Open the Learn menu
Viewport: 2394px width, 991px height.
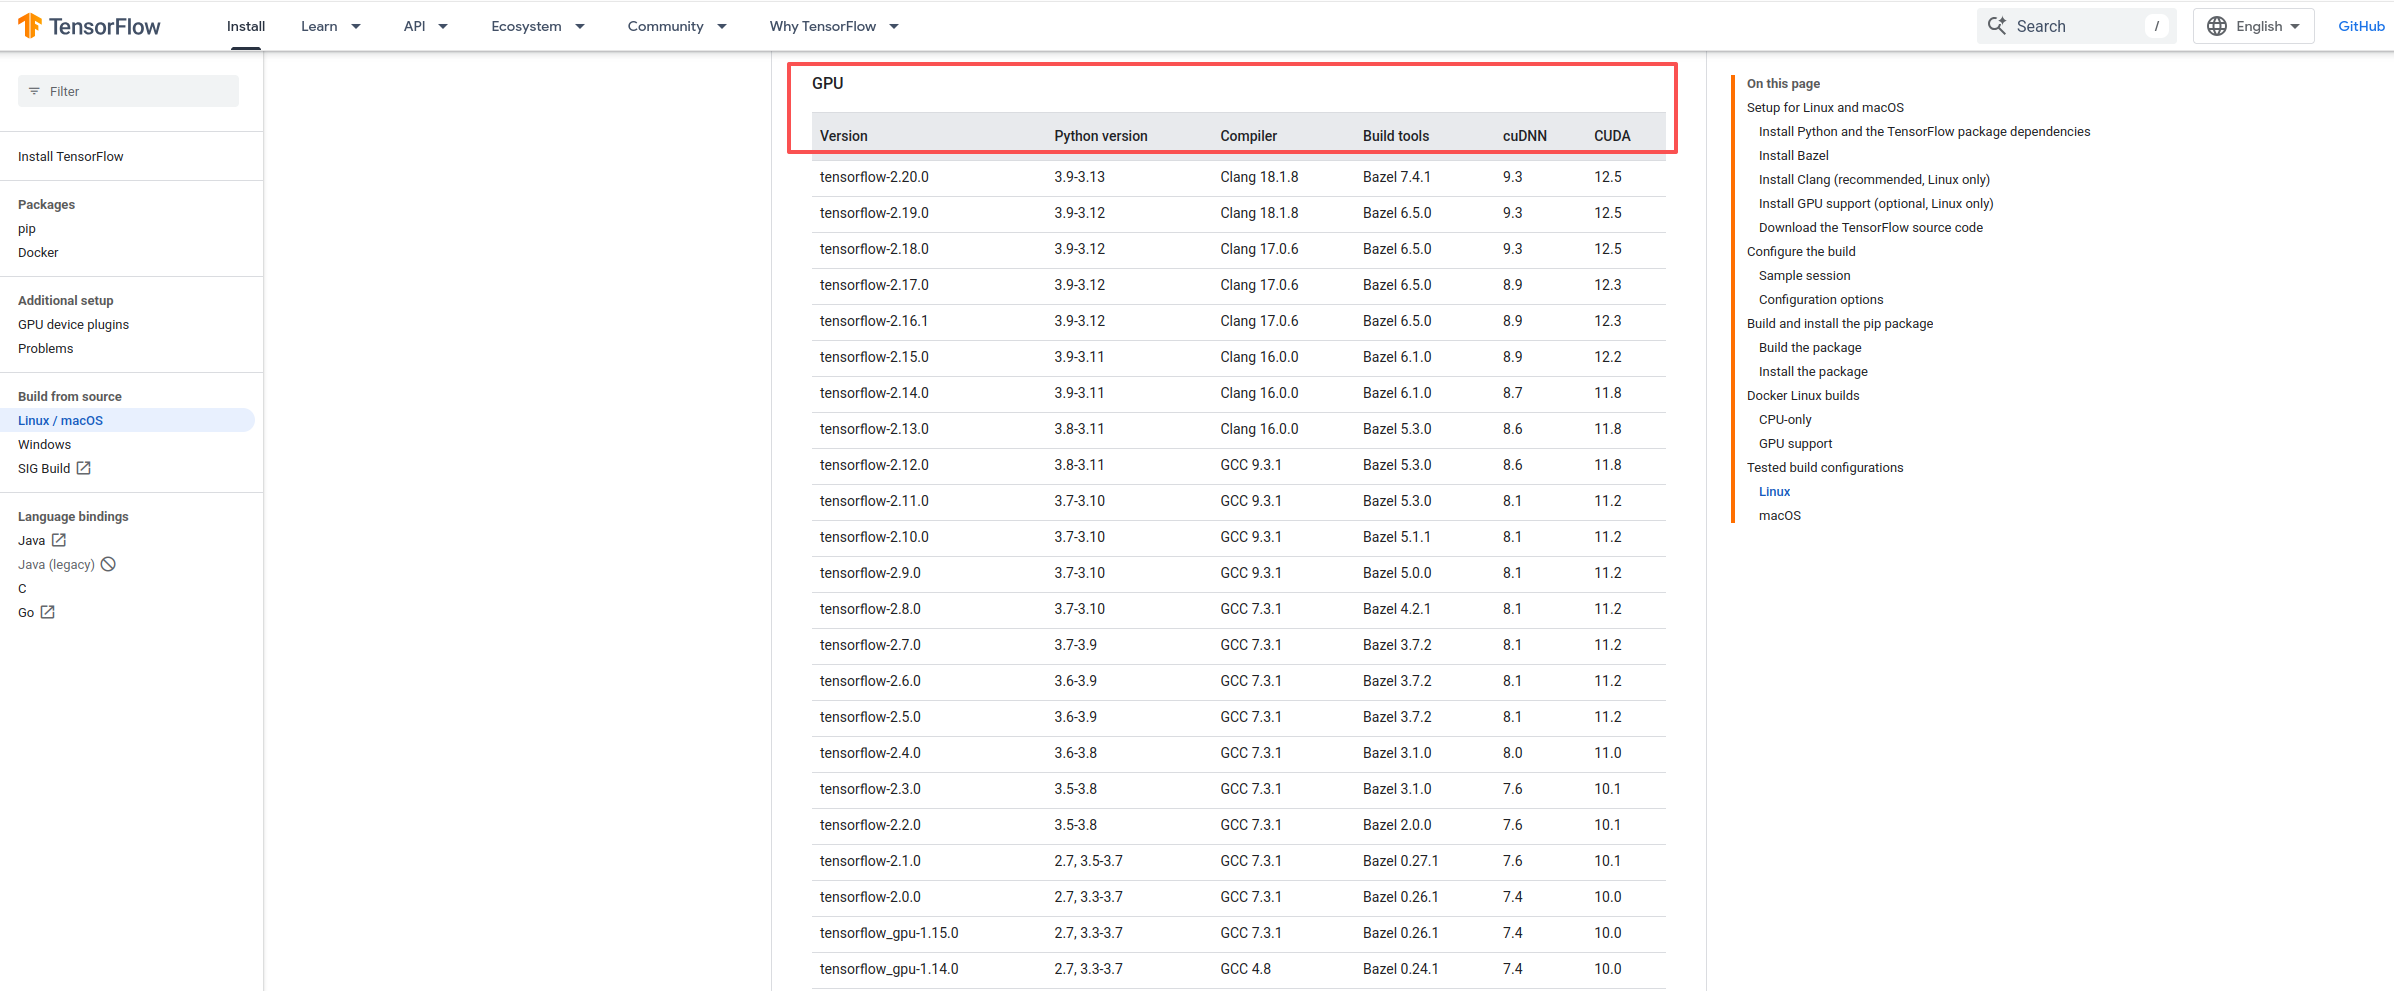(319, 26)
